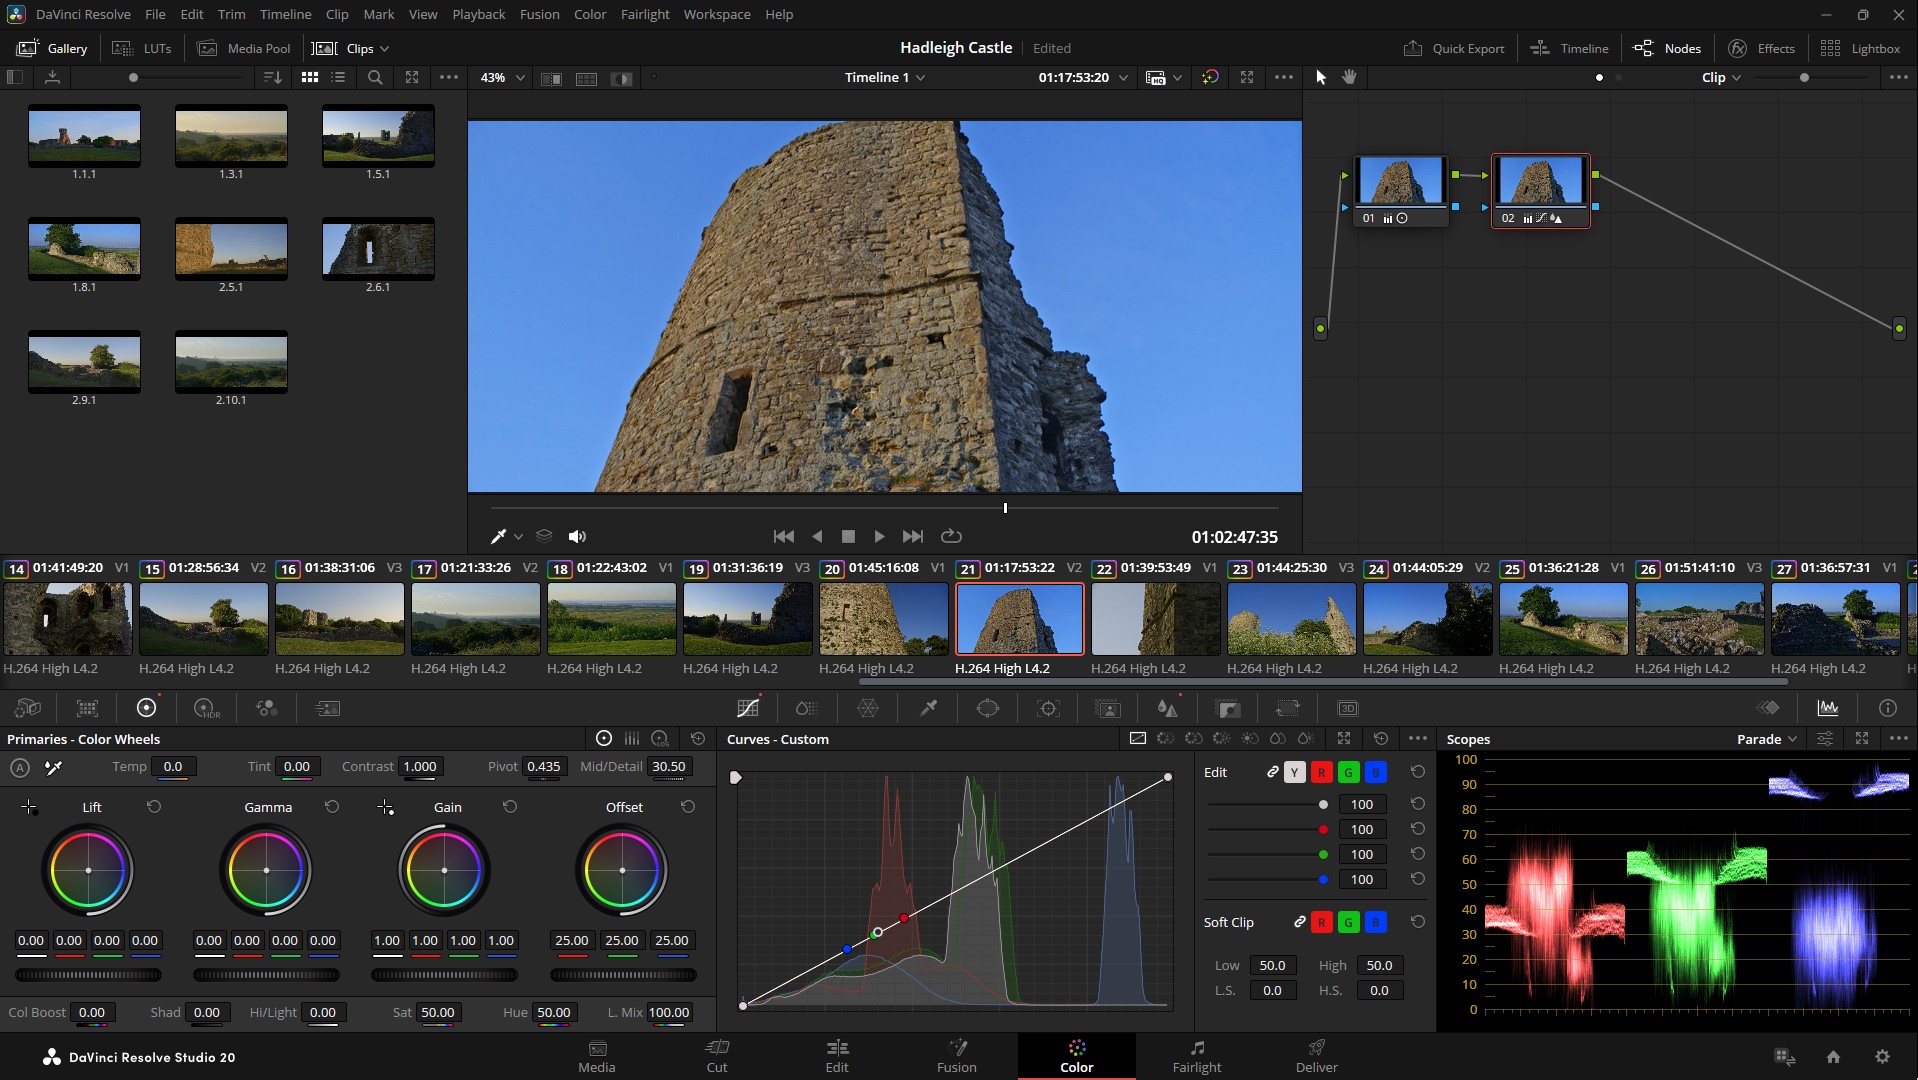This screenshot has width=1918, height=1080.
Task: Expand the viewer picker tool options
Action: point(518,537)
